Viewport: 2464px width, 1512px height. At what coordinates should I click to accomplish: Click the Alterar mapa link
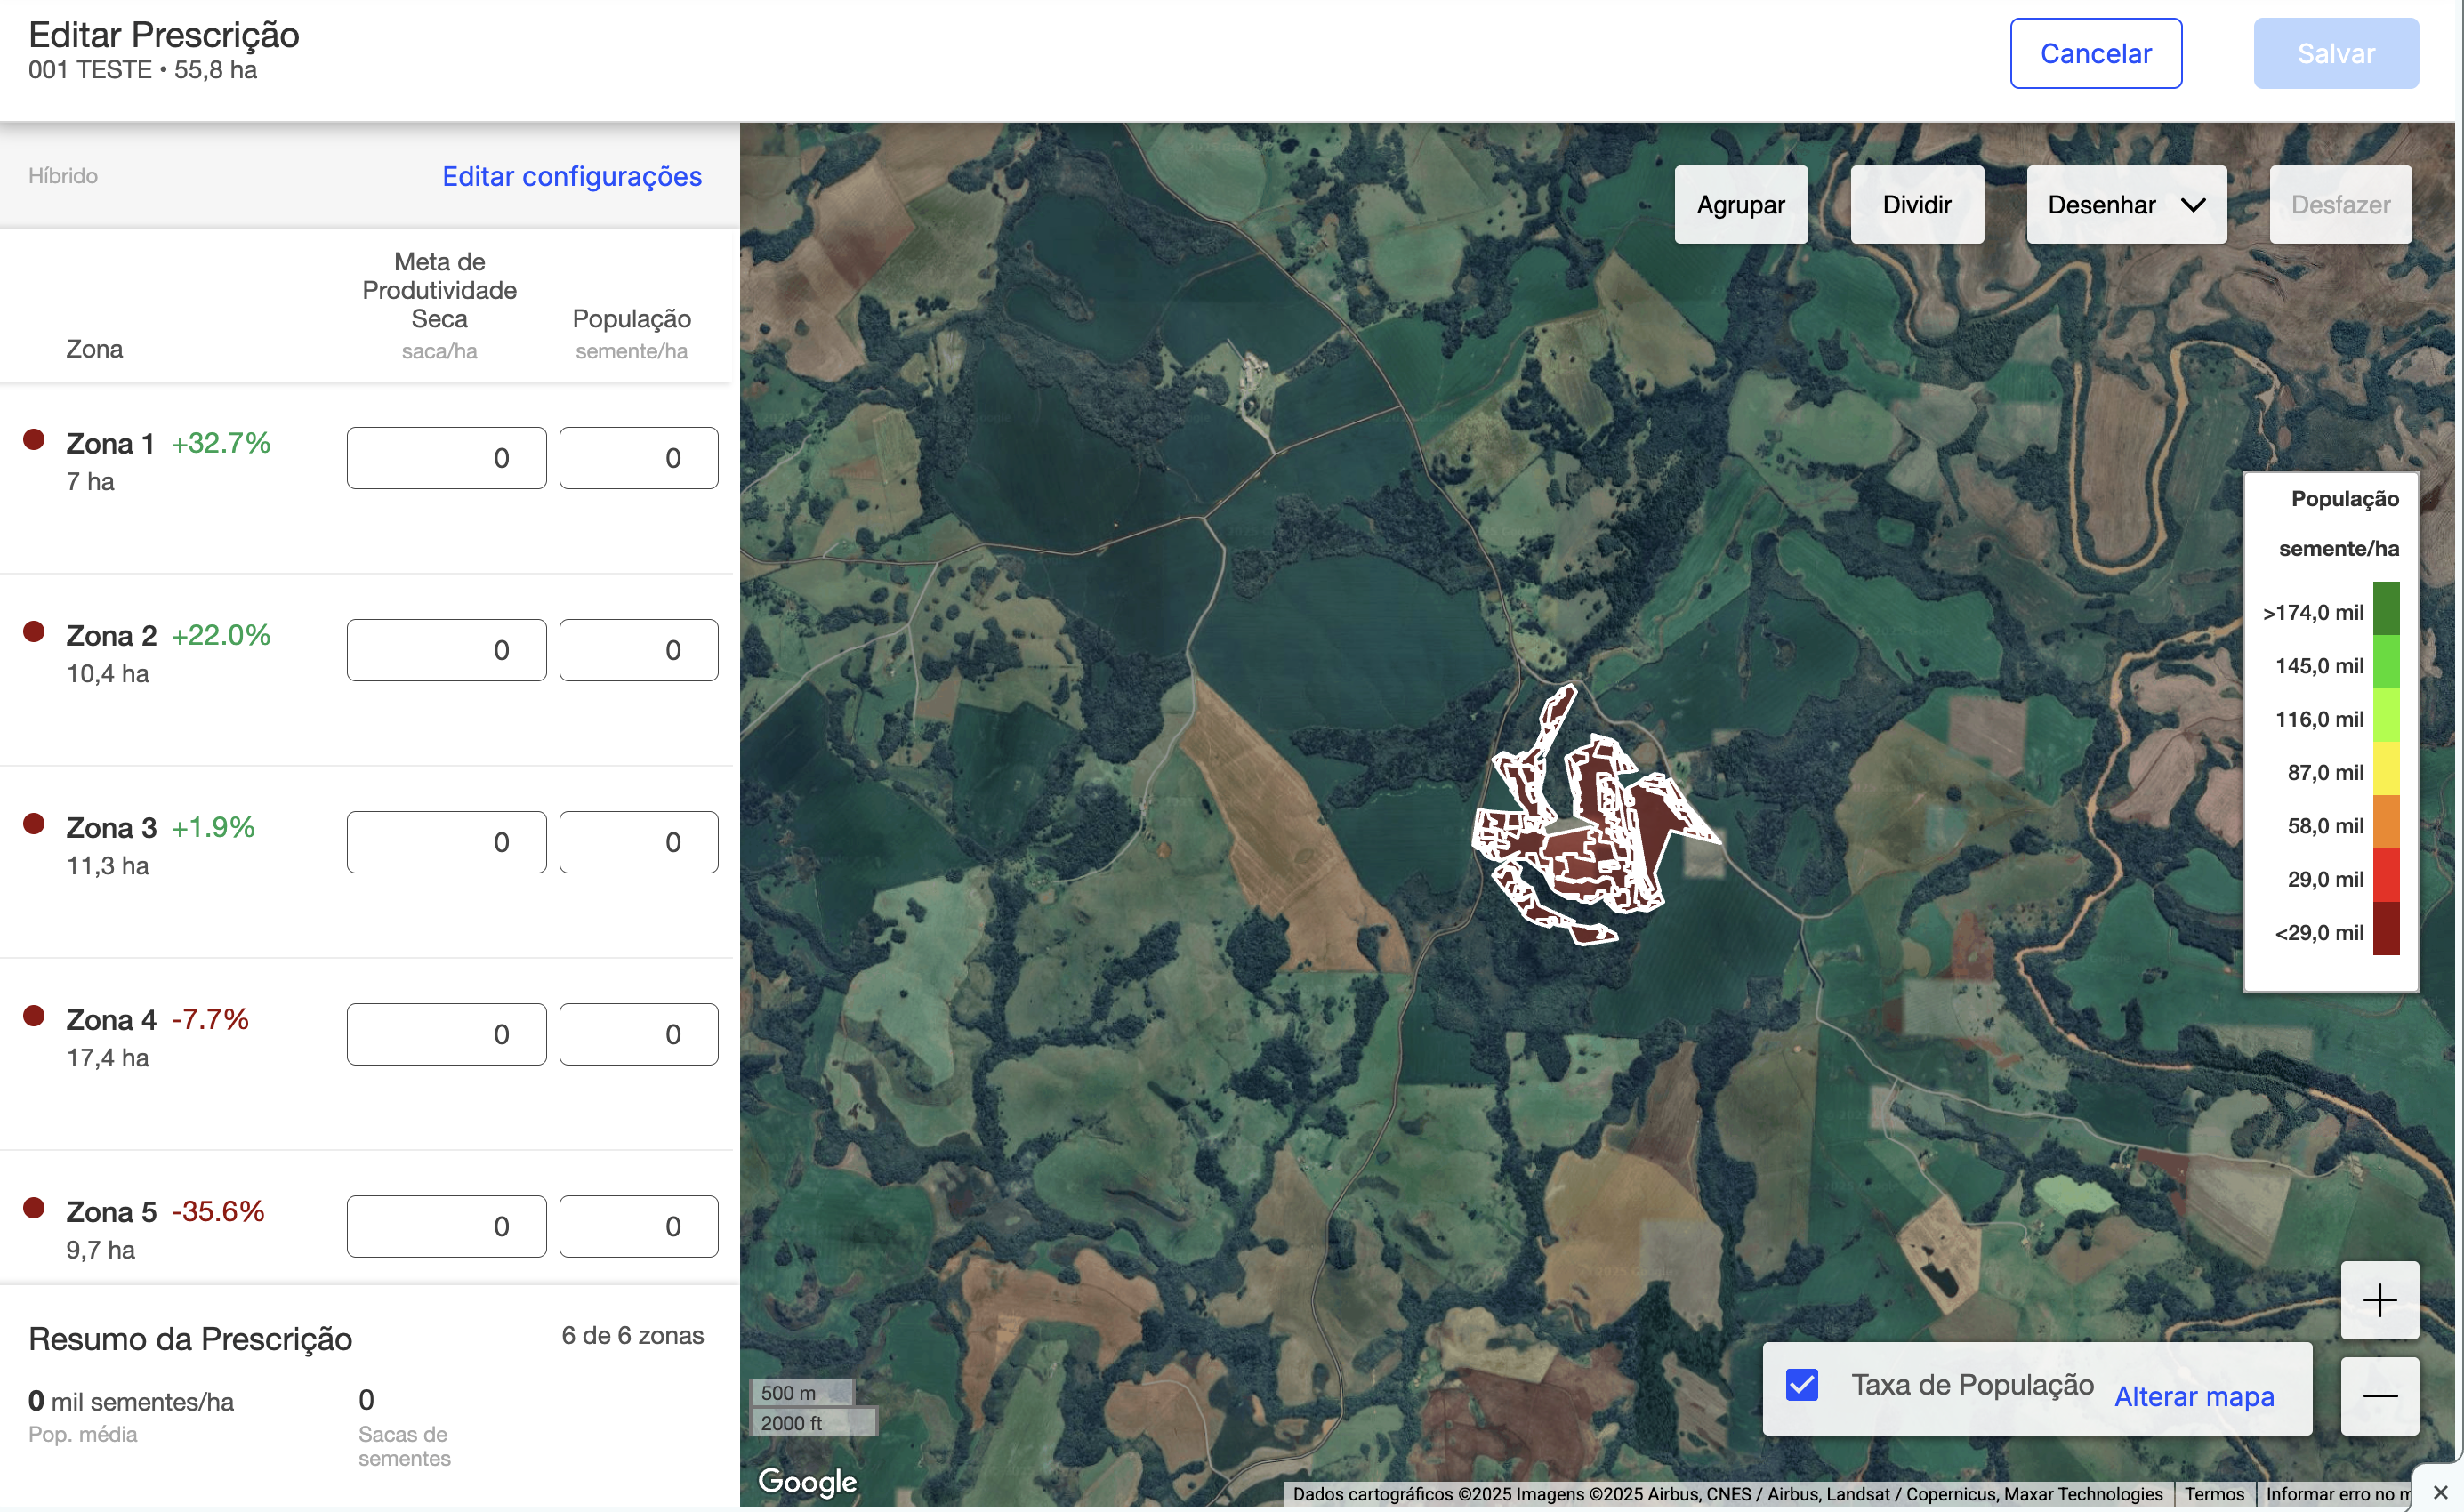pyautogui.click(x=2193, y=1396)
